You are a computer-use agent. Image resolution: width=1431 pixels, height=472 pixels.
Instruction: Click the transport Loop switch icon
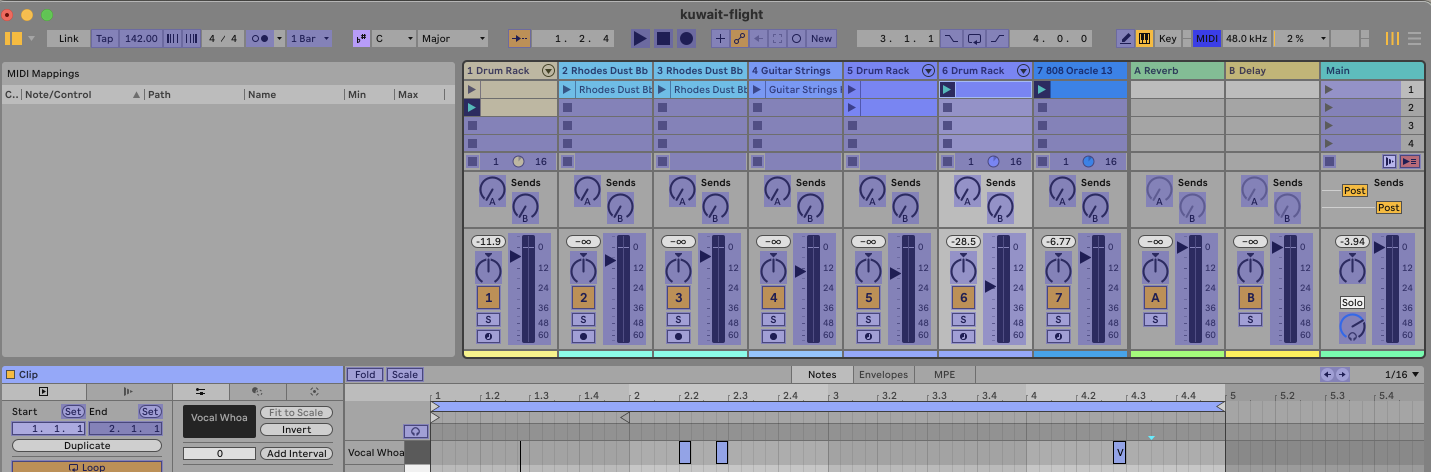pyautogui.click(x=975, y=38)
